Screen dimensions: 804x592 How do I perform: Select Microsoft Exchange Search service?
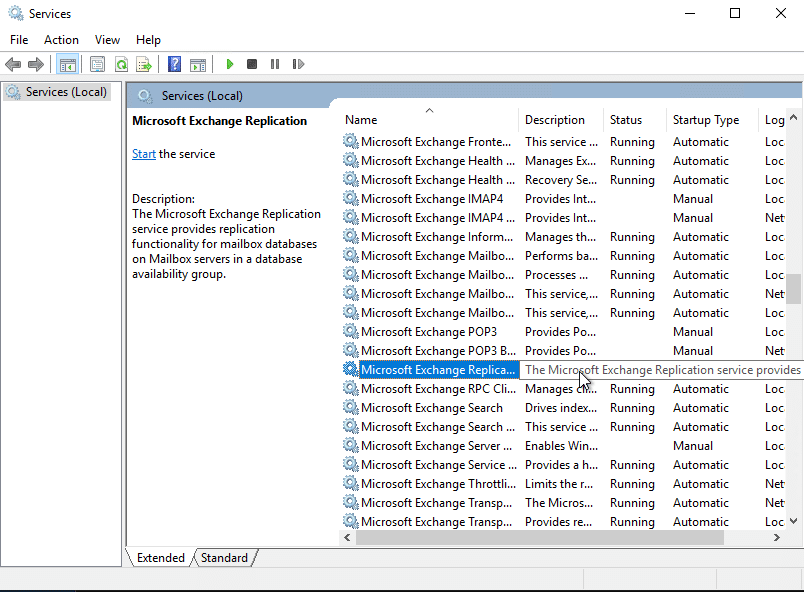tap(432, 407)
